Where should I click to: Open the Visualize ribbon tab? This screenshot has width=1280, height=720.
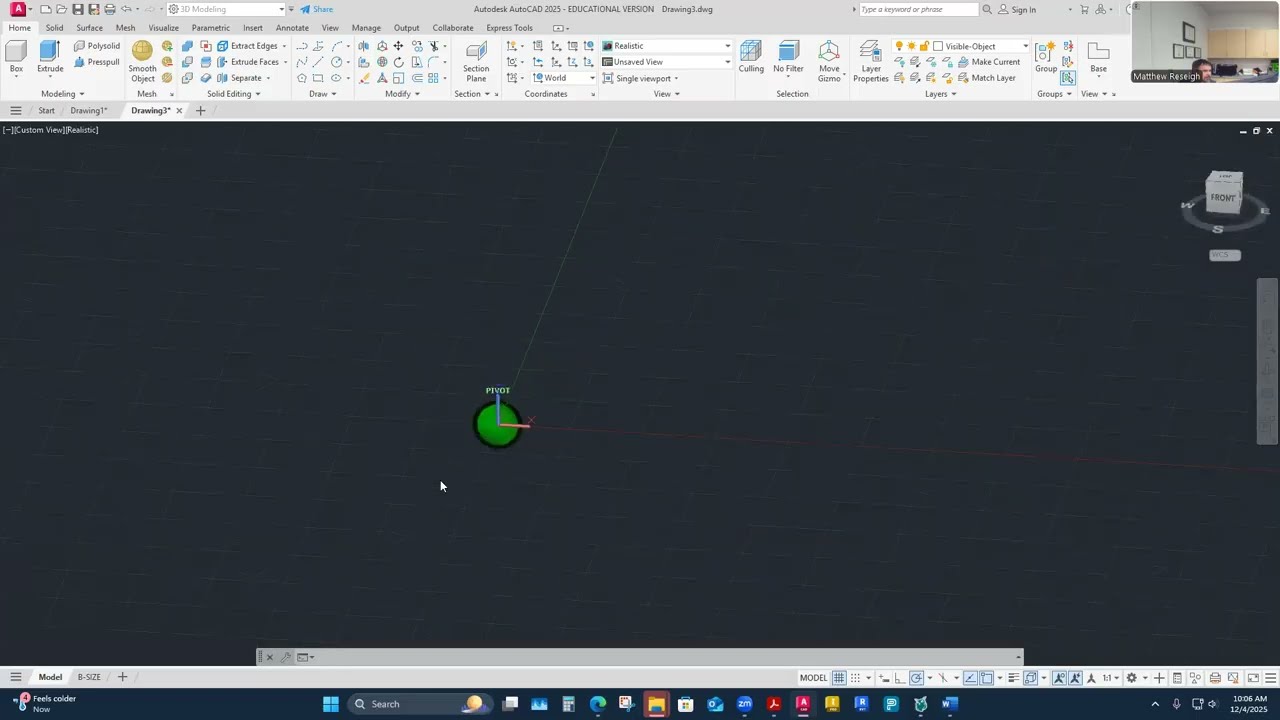[163, 28]
